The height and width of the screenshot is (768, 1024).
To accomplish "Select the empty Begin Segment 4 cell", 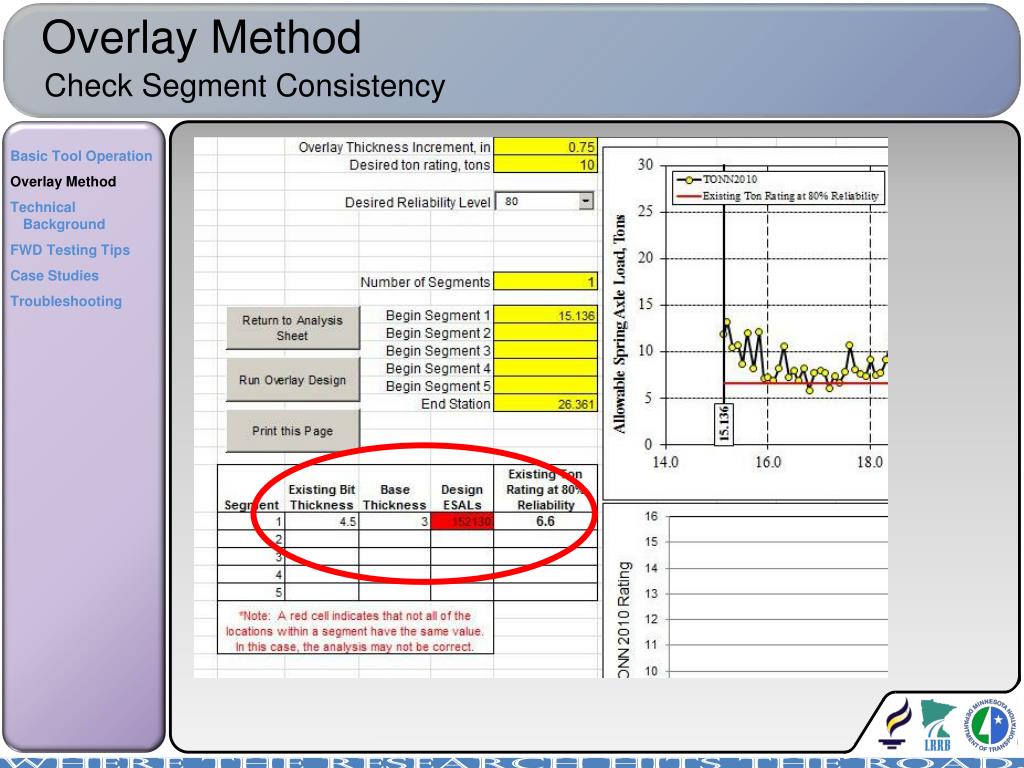I will [545, 368].
